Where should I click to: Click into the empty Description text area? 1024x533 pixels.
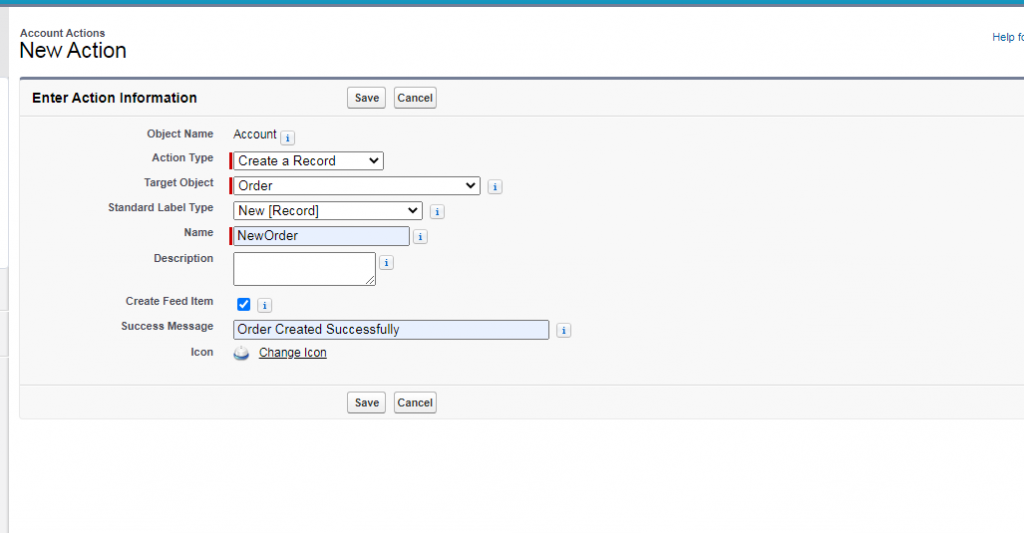pyautogui.click(x=304, y=269)
